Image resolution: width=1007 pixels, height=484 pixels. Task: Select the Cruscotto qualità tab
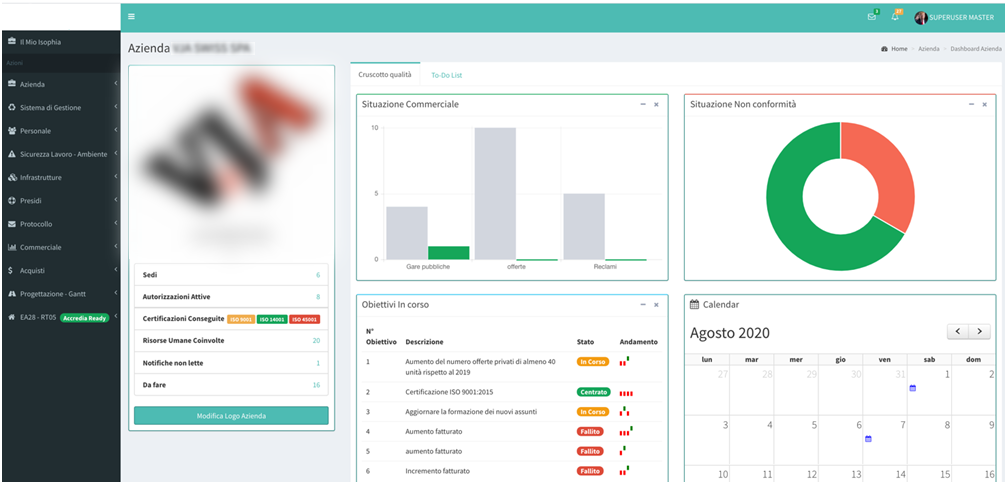pyautogui.click(x=385, y=75)
